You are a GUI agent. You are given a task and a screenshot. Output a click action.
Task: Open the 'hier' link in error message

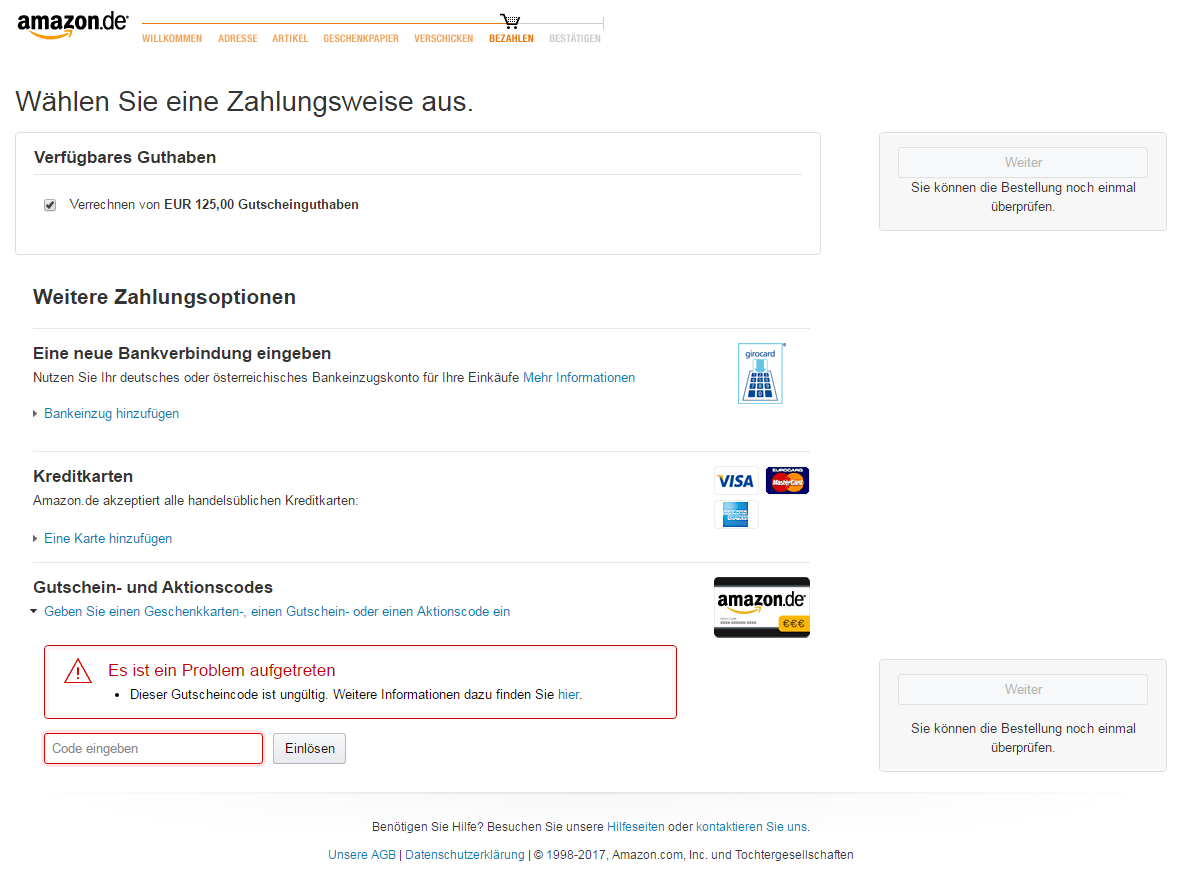click(x=569, y=695)
